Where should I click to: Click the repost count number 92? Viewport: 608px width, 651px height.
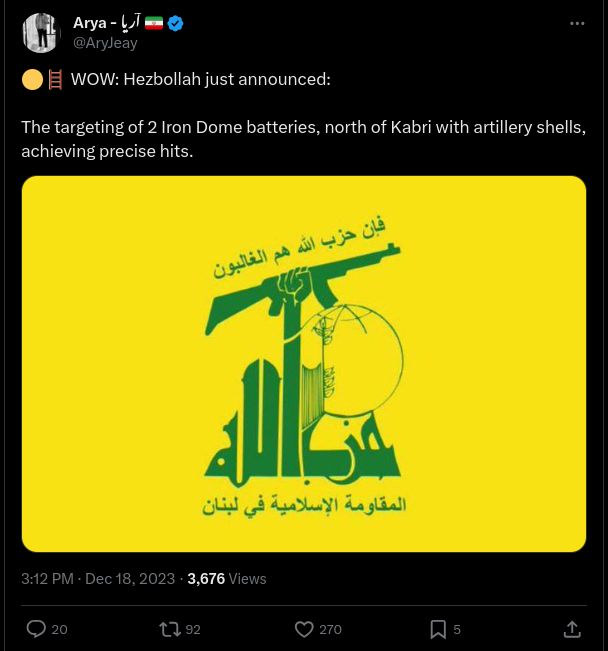pyautogui.click(x=193, y=629)
